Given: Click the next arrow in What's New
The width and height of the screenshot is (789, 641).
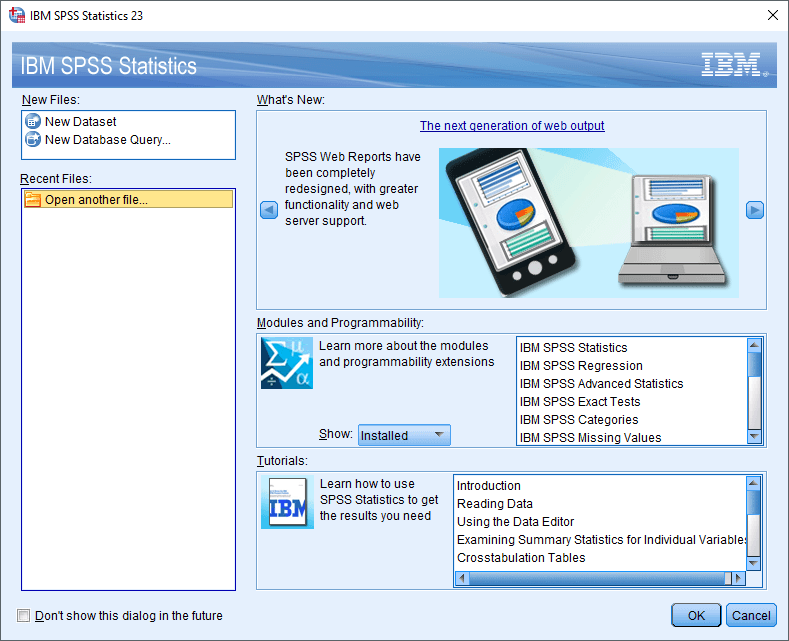Looking at the screenshot, I should pos(755,210).
